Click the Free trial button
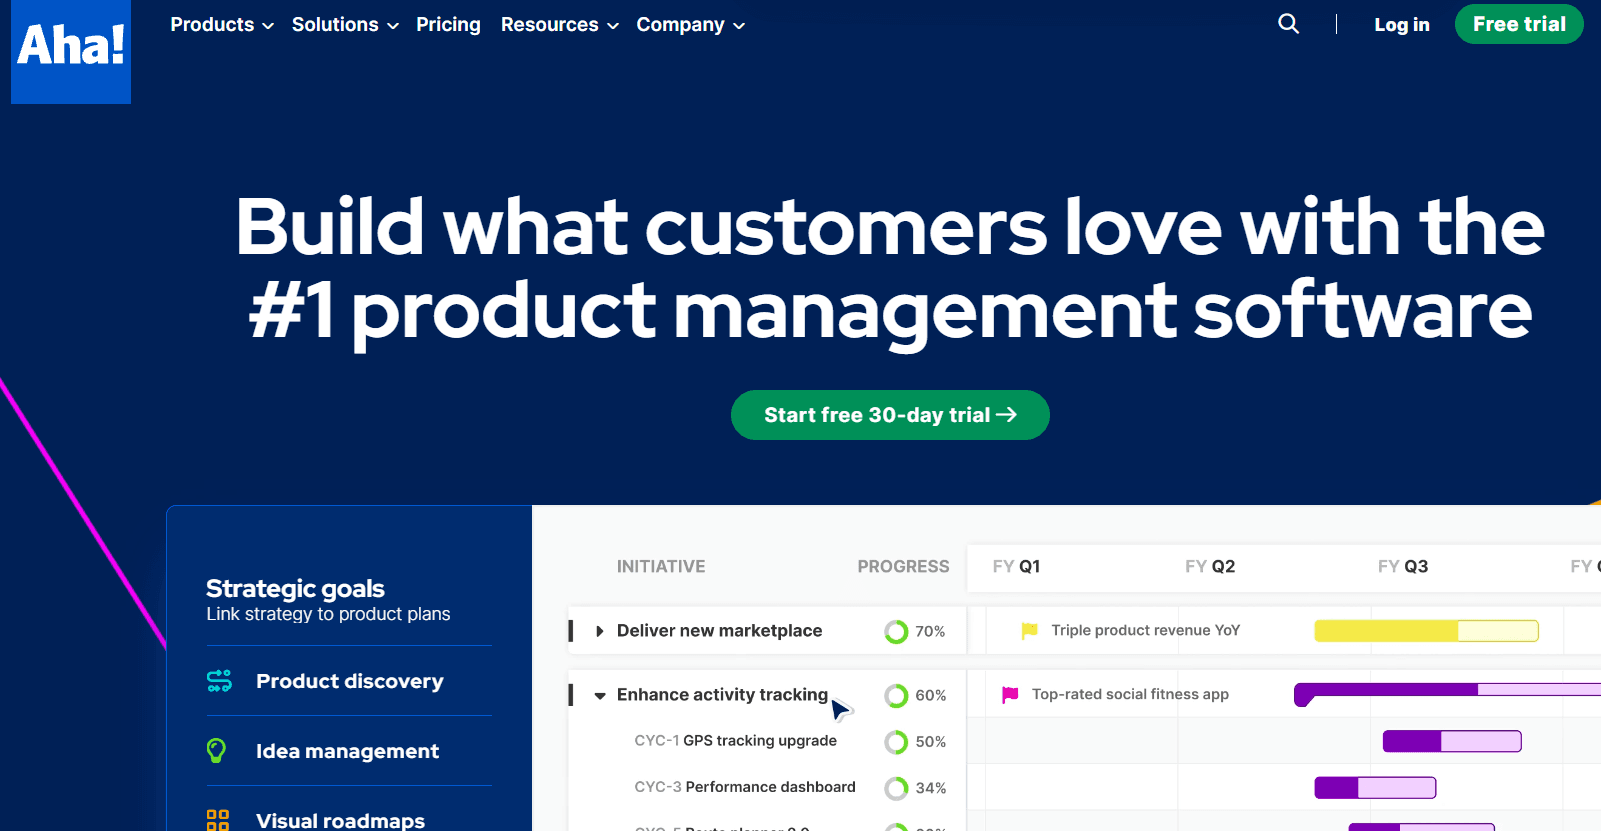Screen dimensions: 1601x831 tap(1519, 24)
